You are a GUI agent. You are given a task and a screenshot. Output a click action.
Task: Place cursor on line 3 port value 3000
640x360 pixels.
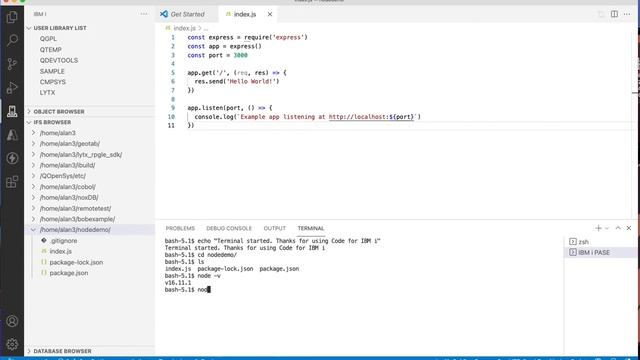(240, 55)
